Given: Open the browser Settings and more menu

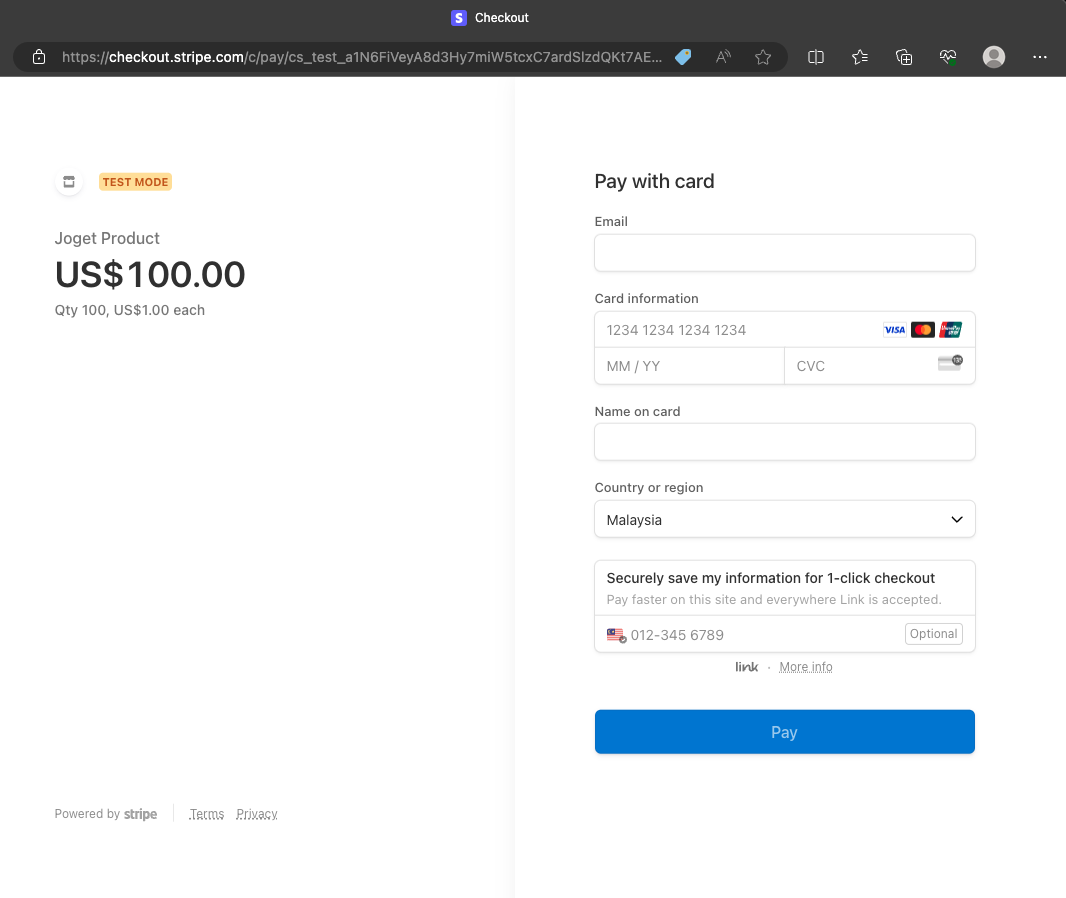Looking at the screenshot, I should click(x=1040, y=57).
